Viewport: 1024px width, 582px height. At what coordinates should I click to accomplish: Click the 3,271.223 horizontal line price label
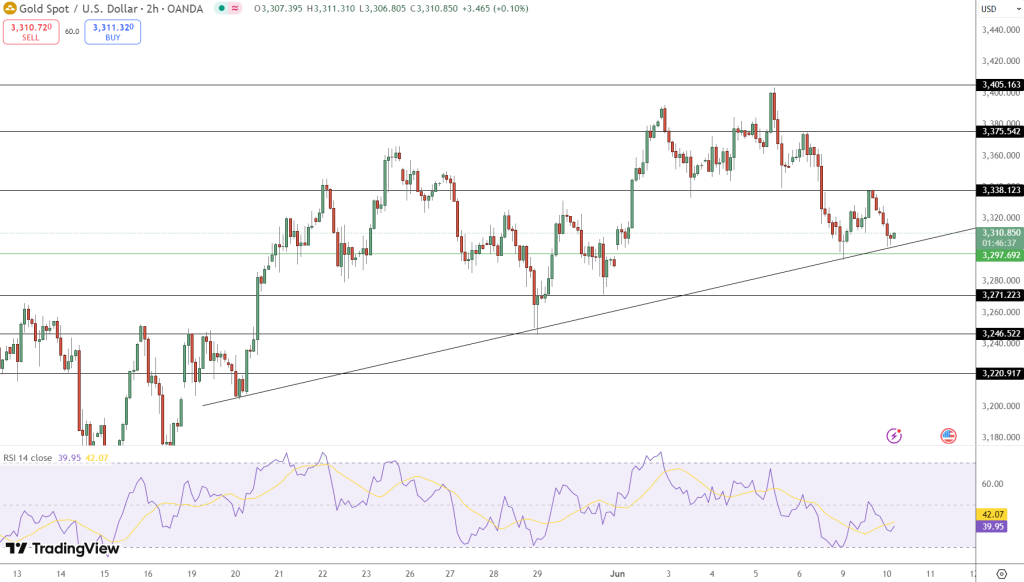point(1000,295)
